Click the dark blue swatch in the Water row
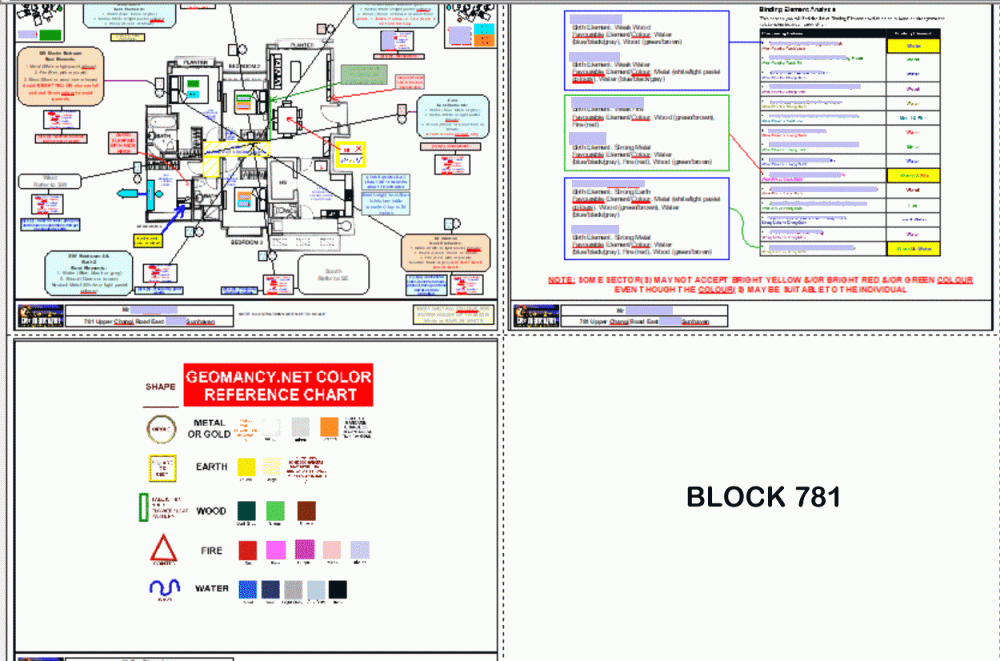The width and height of the screenshot is (1000, 661). point(272,589)
